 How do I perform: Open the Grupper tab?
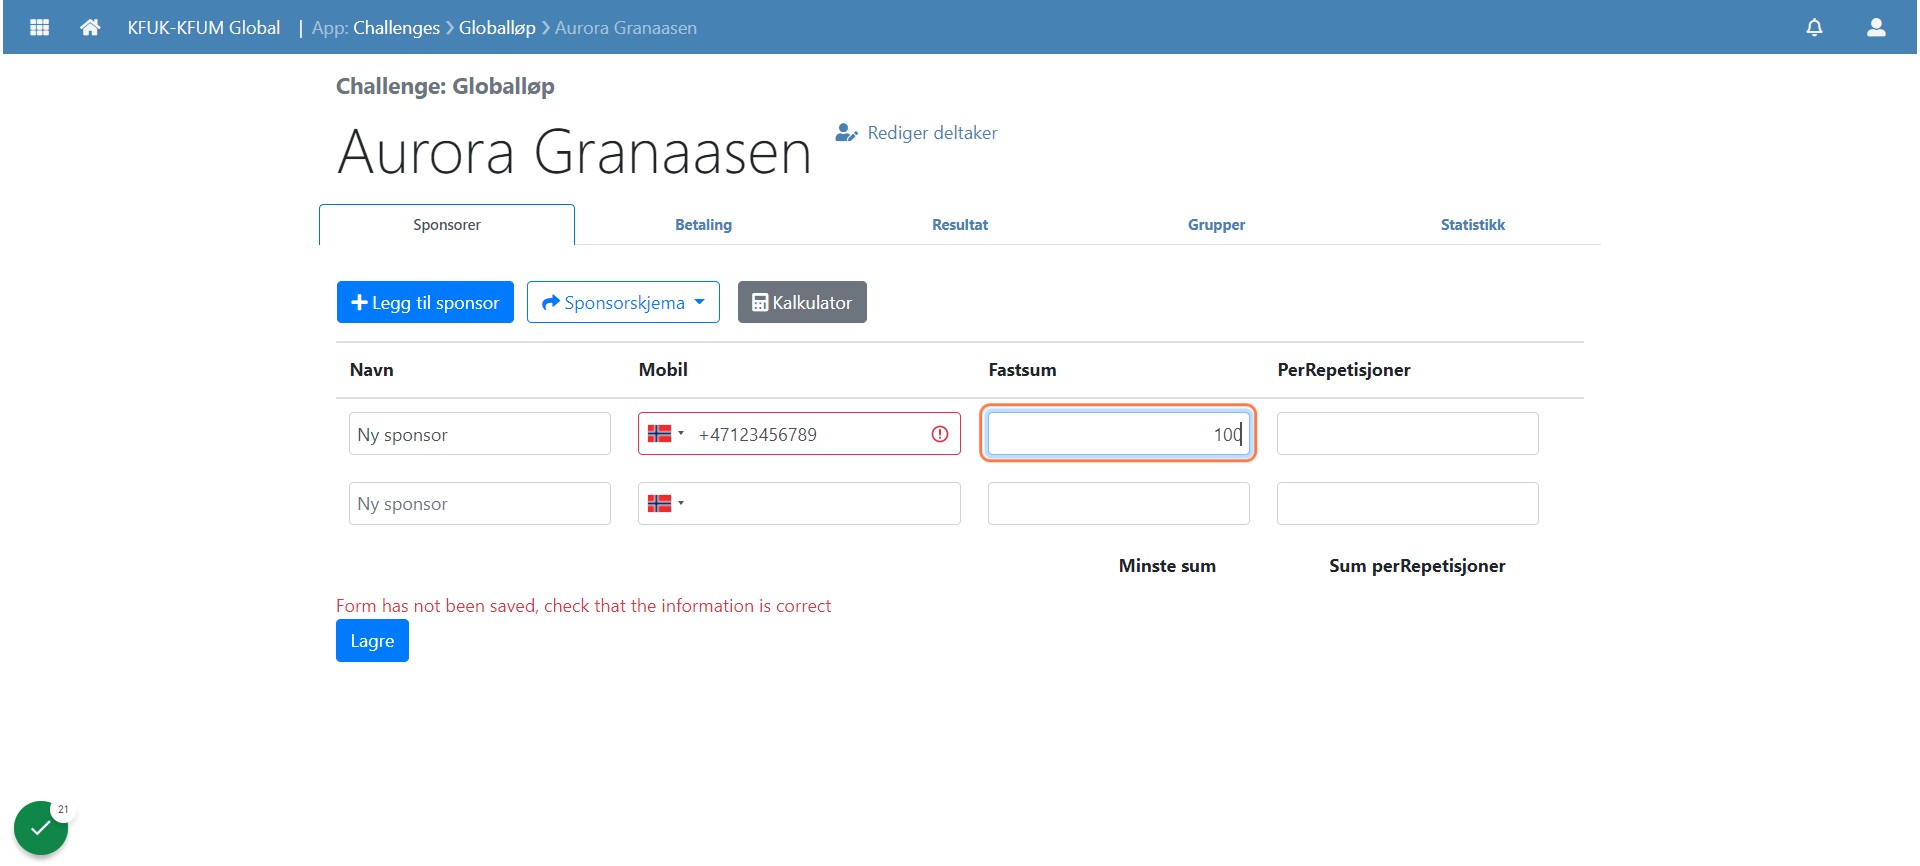(x=1216, y=225)
